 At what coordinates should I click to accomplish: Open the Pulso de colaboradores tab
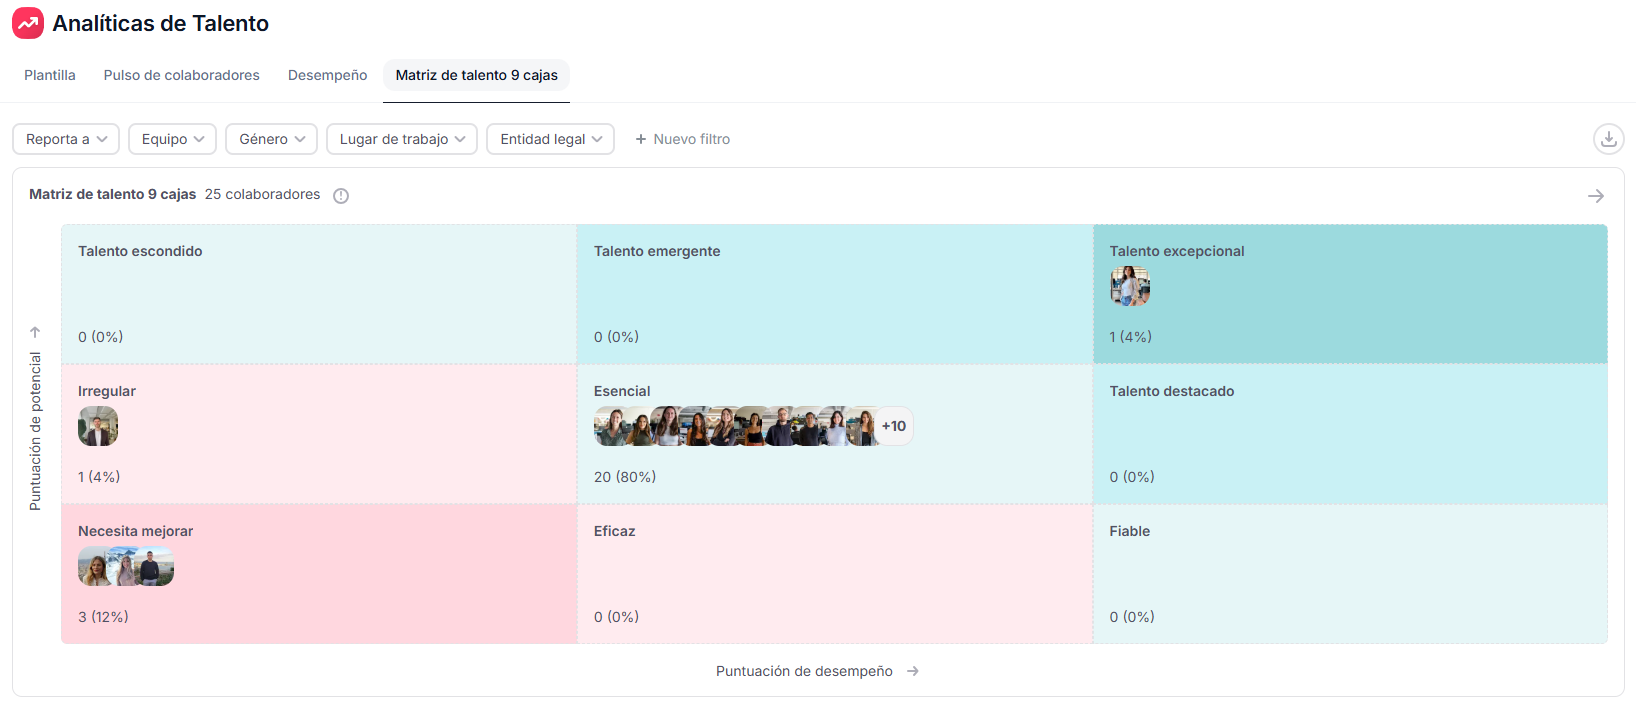click(181, 75)
